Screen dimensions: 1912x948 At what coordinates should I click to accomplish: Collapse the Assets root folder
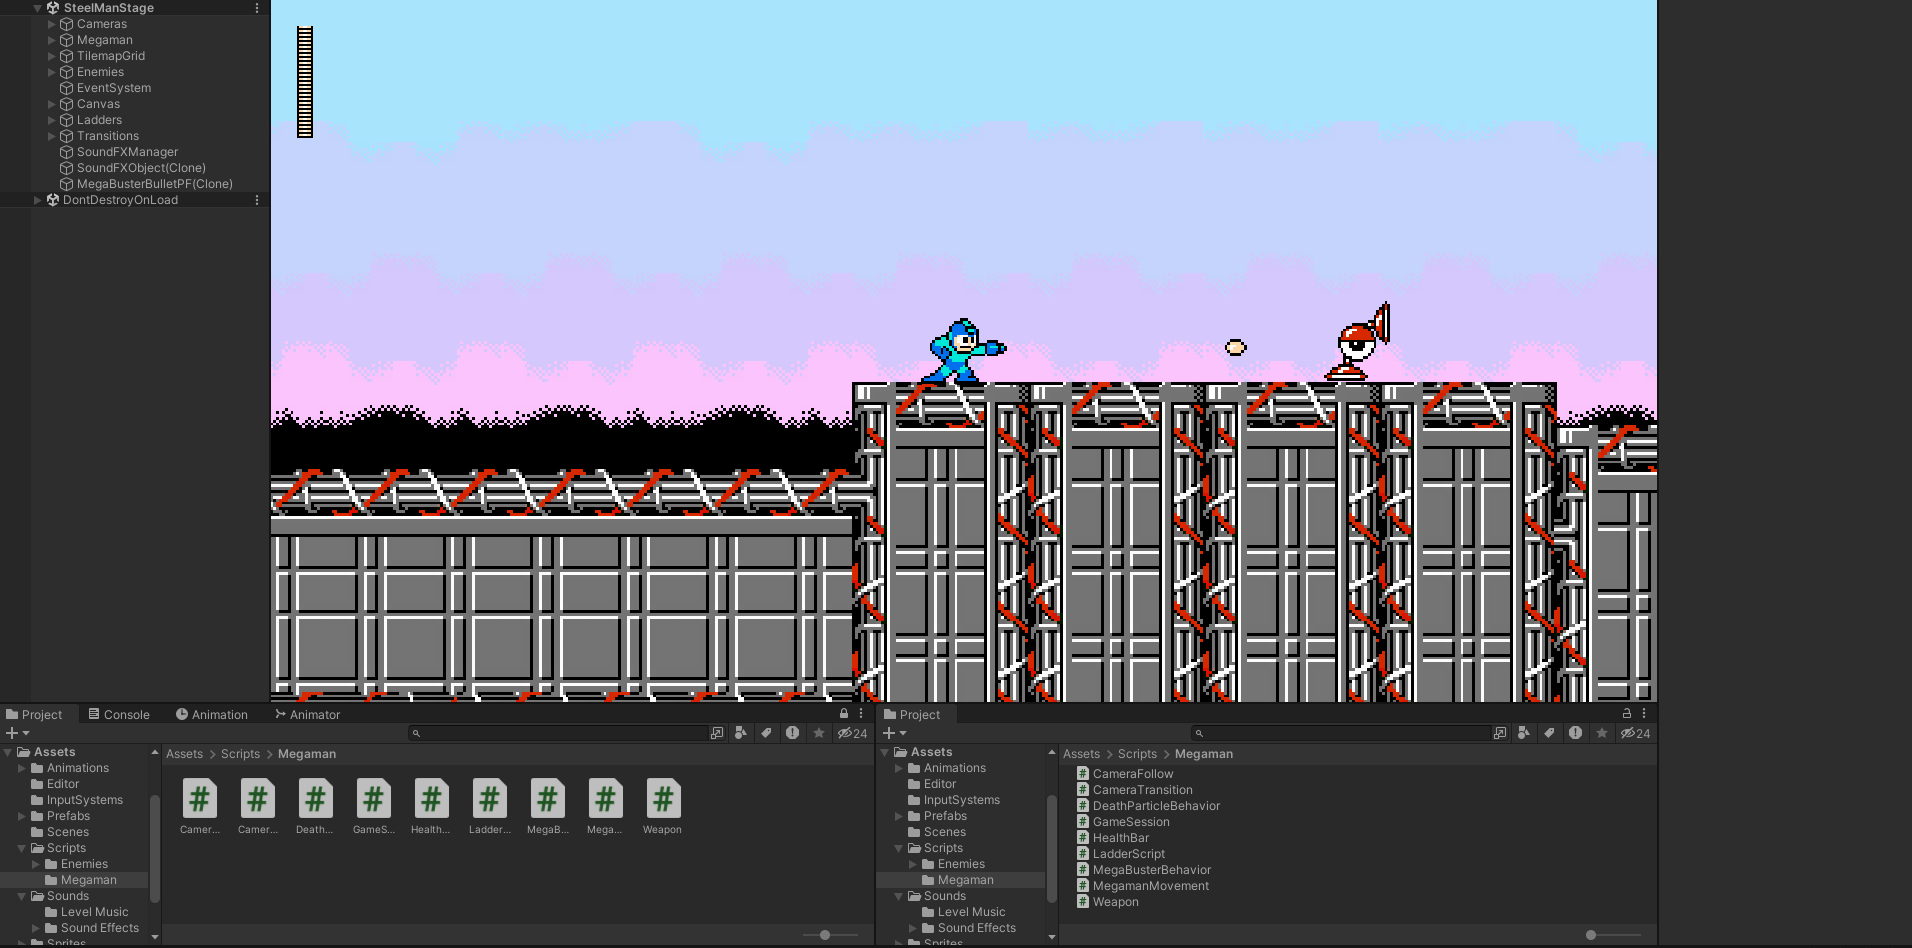point(7,751)
